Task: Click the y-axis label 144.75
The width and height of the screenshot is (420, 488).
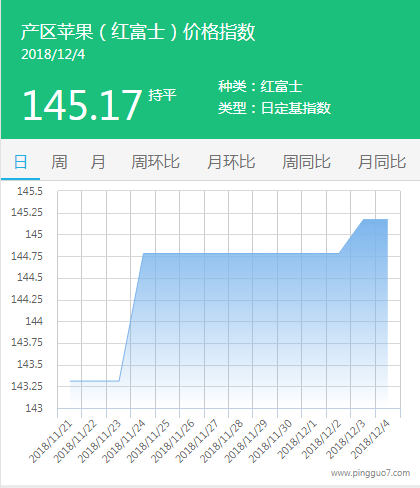Action: point(27,256)
